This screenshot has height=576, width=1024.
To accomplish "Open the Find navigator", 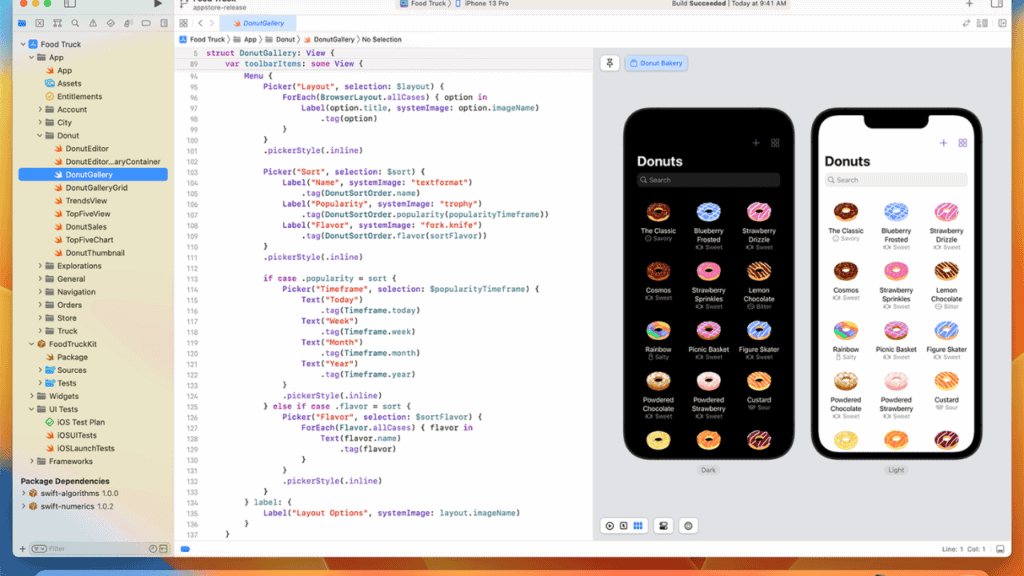I will tap(75, 23).
